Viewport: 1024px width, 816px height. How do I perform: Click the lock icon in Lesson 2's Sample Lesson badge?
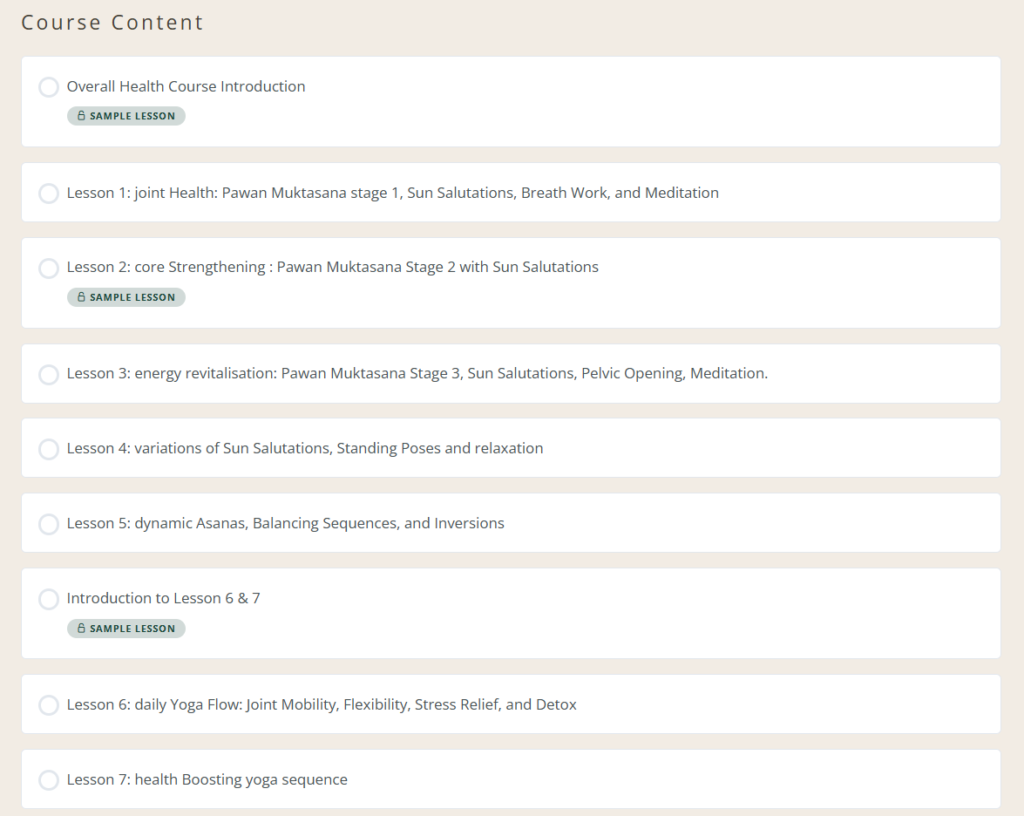(x=81, y=297)
